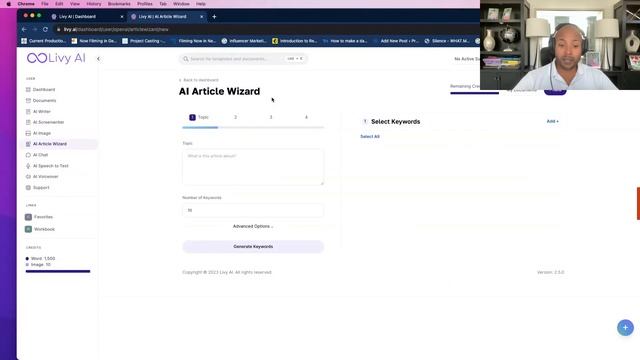Click the Back to dashboard link
This screenshot has height=360, width=640.
pos(199,80)
